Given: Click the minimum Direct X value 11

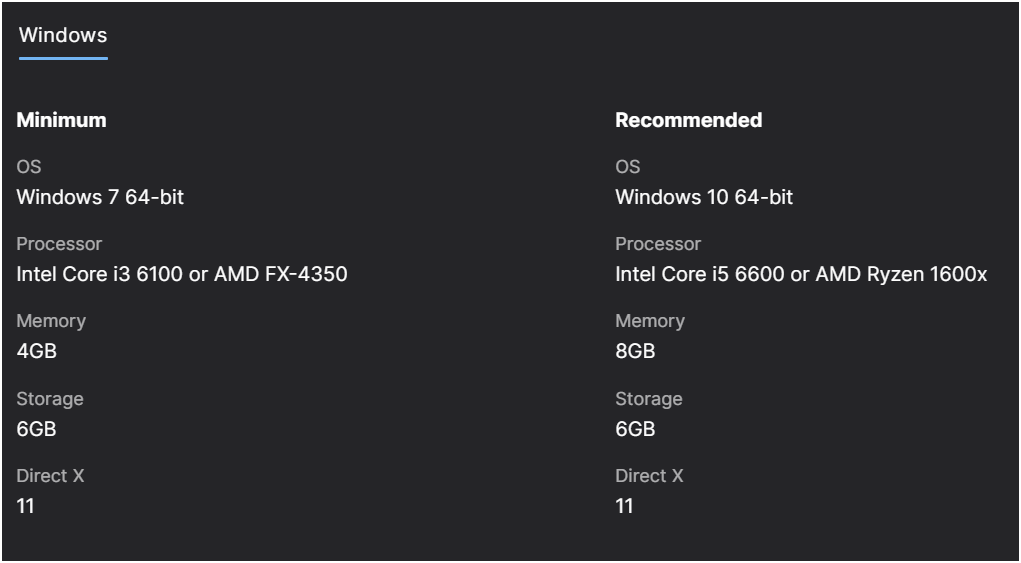Looking at the screenshot, I should (x=25, y=506).
